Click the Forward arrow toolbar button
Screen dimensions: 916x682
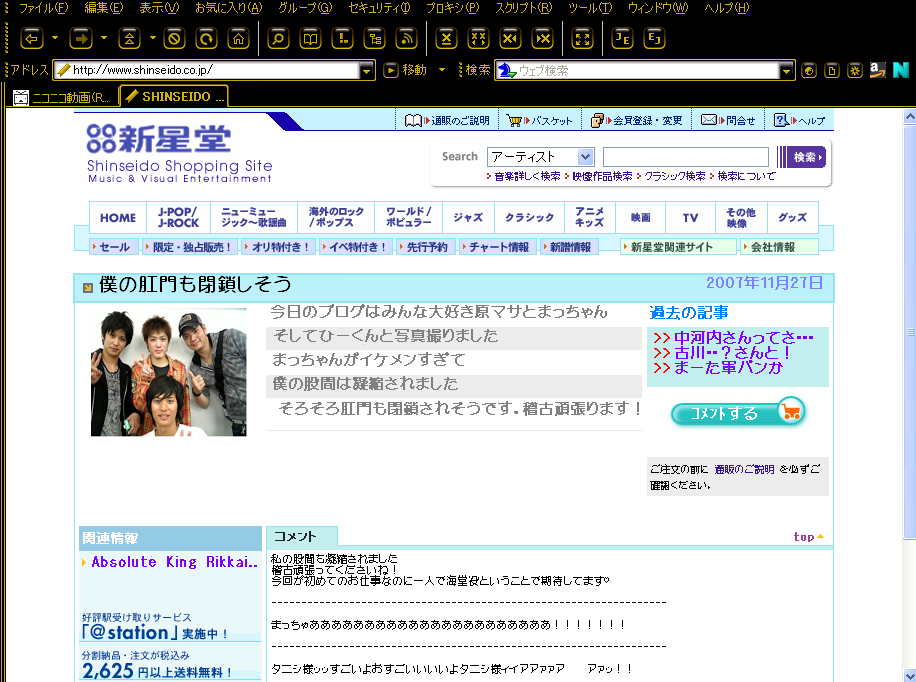(81, 39)
